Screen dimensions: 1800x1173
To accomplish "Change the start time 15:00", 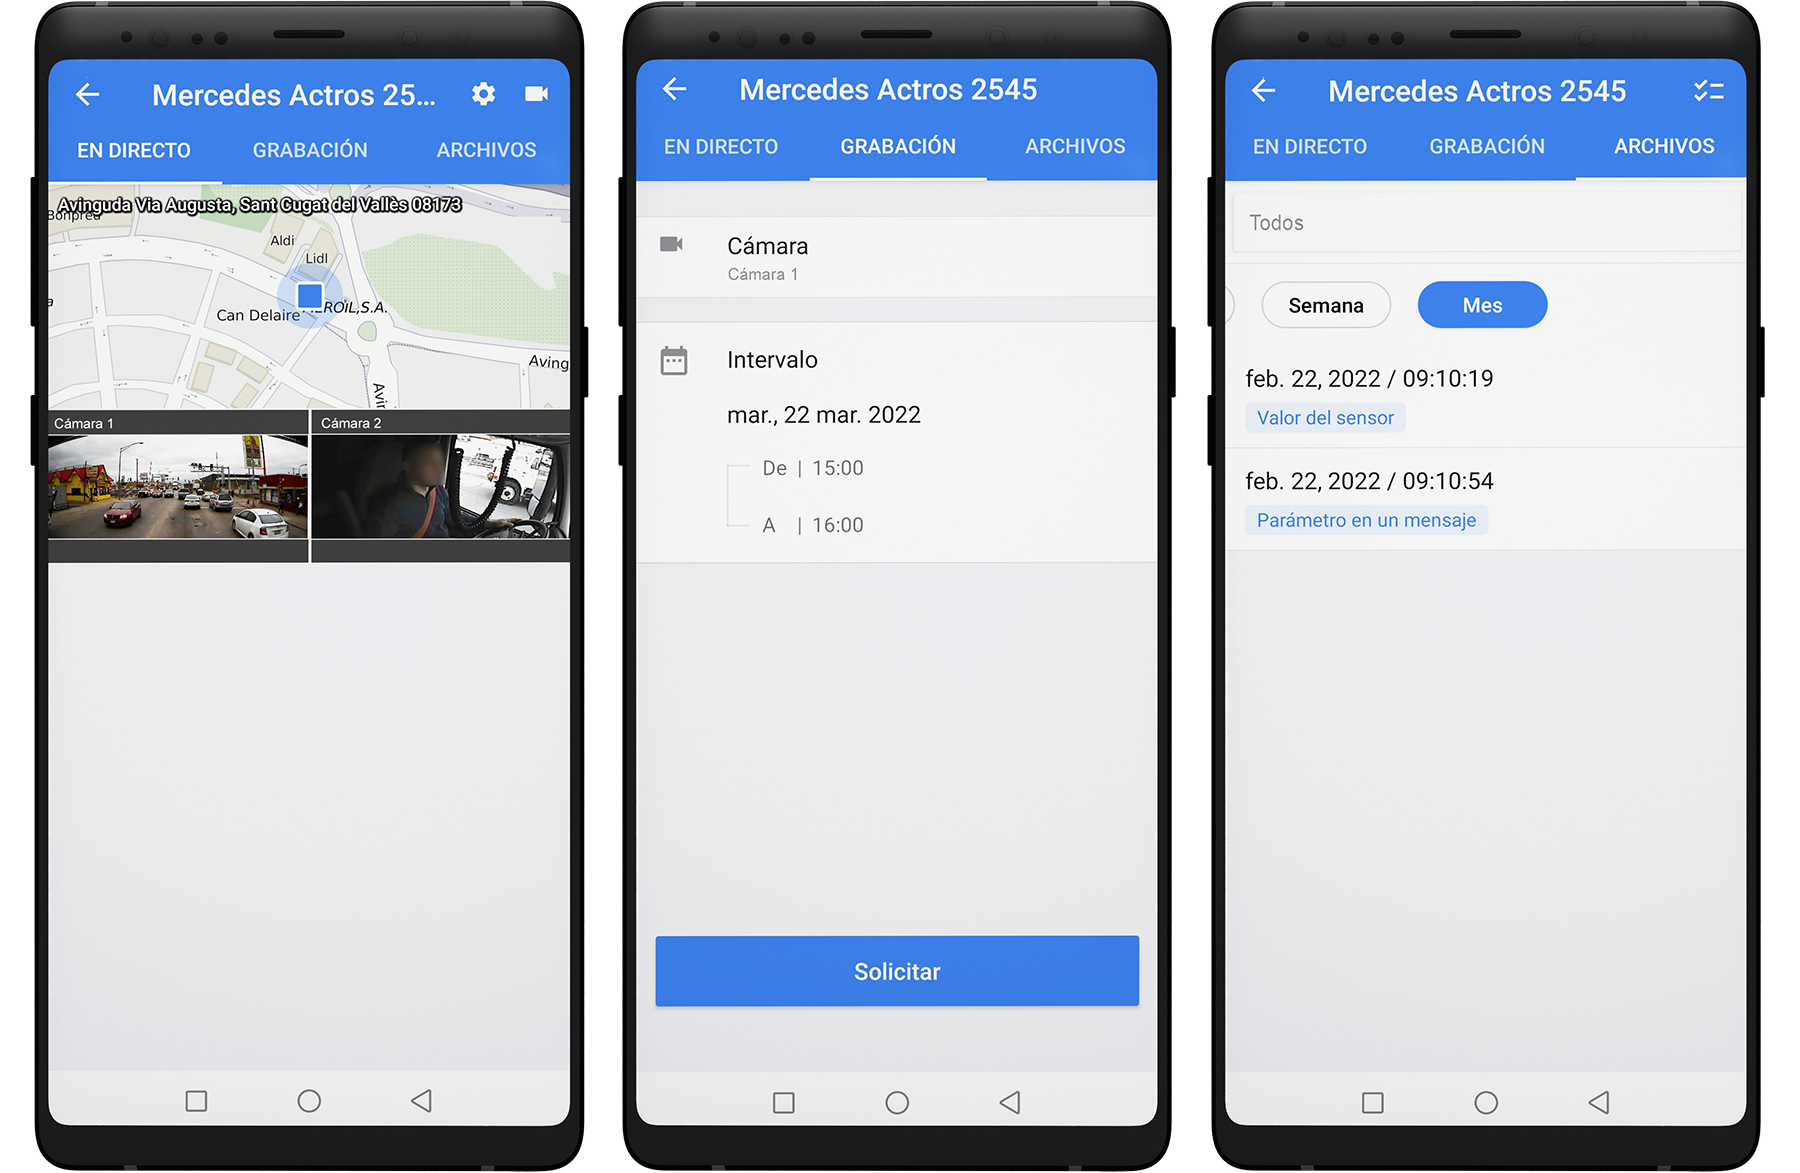I will (x=837, y=468).
